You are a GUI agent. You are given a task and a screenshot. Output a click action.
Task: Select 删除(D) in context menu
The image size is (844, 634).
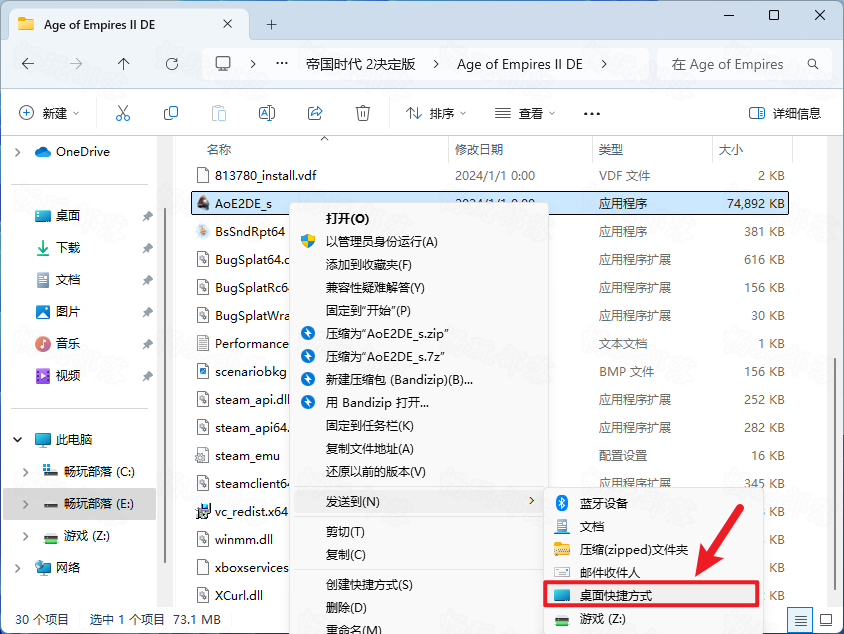419,608
